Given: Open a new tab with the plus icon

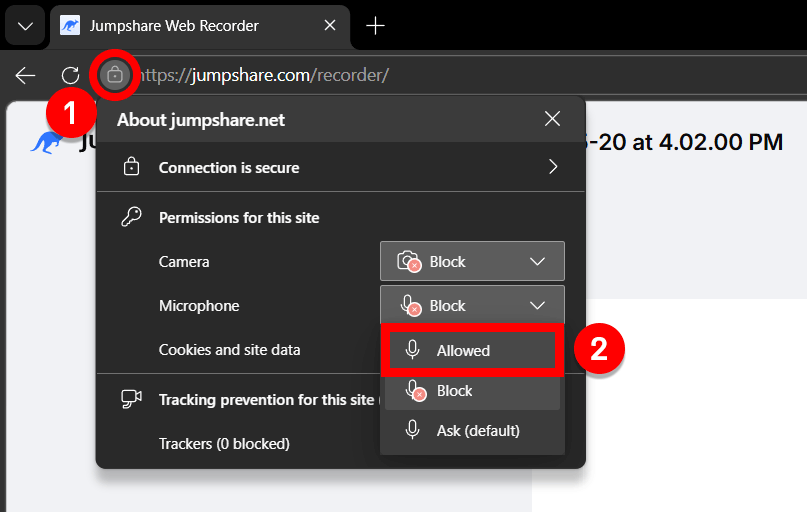Looking at the screenshot, I should 375,25.
